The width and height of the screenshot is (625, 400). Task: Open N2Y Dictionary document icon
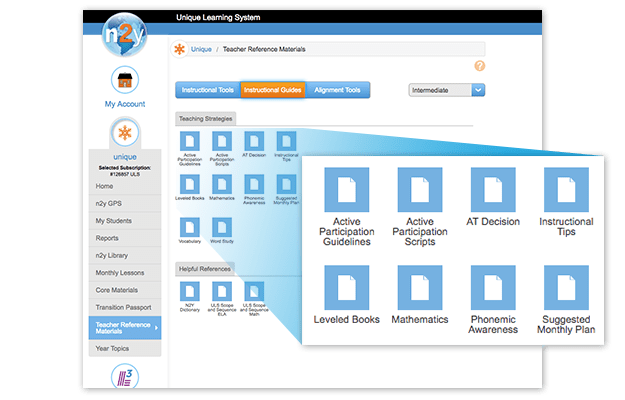pyautogui.click(x=190, y=292)
